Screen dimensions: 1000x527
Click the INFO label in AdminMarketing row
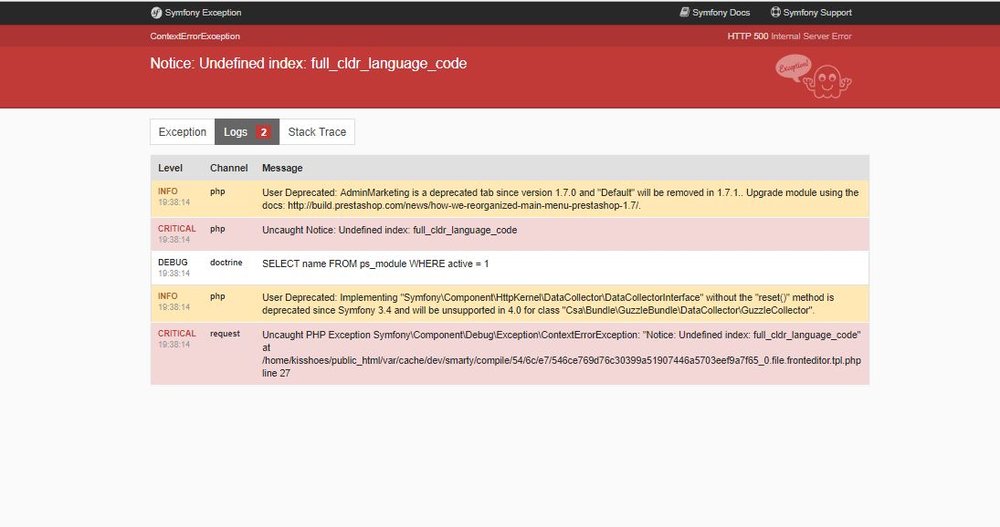[x=168, y=191]
